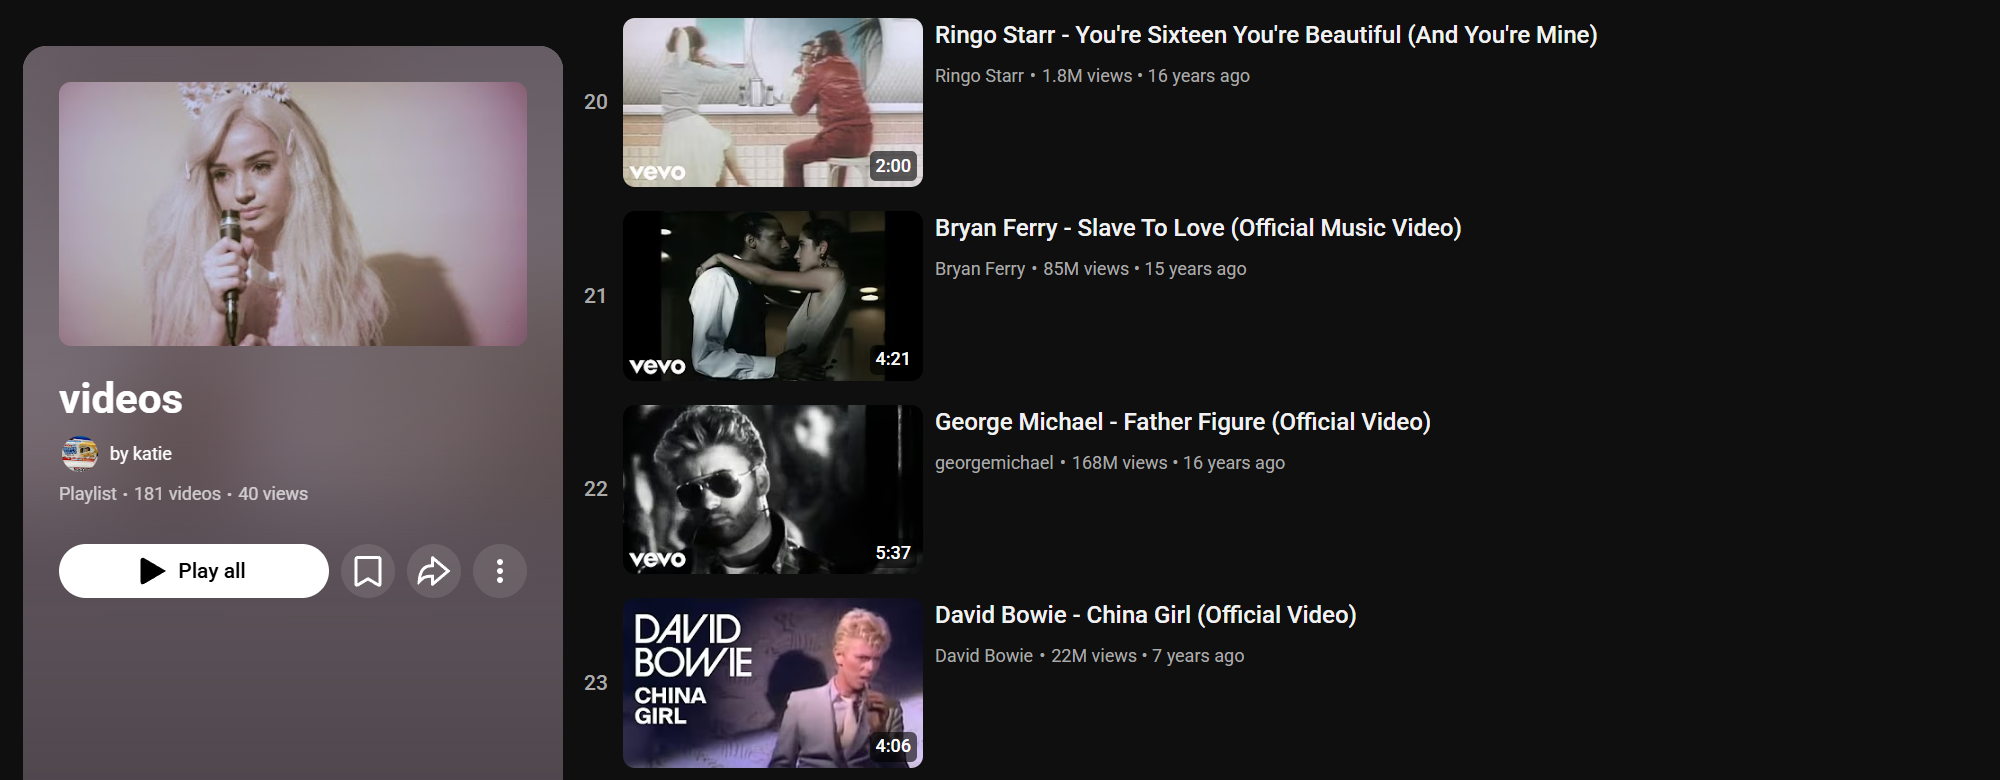The height and width of the screenshot is (780, 2000).
Task: Visit the georgemichael channel link
Action: pos(994,463)
